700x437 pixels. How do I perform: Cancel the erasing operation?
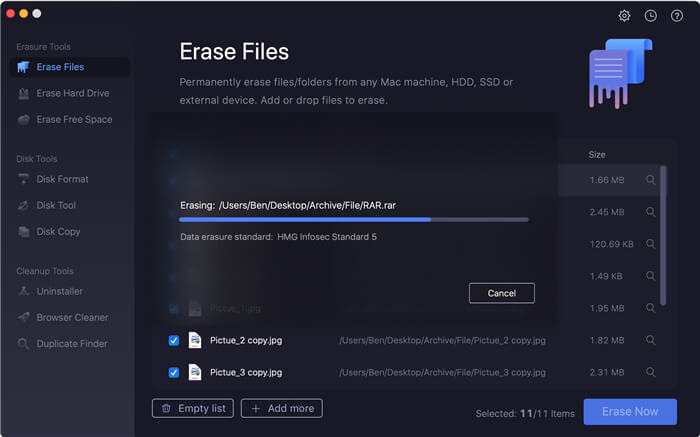[502, 293]
